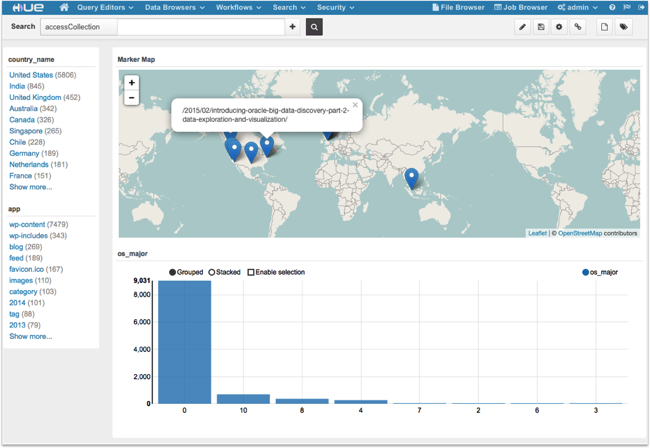Screen dimensions: 650x448
Task: Open the Security dropdown menu
Action: (x=335, y=7)
